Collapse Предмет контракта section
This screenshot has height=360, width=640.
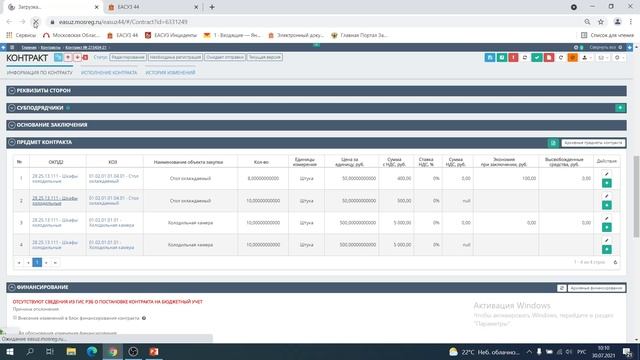12,142
